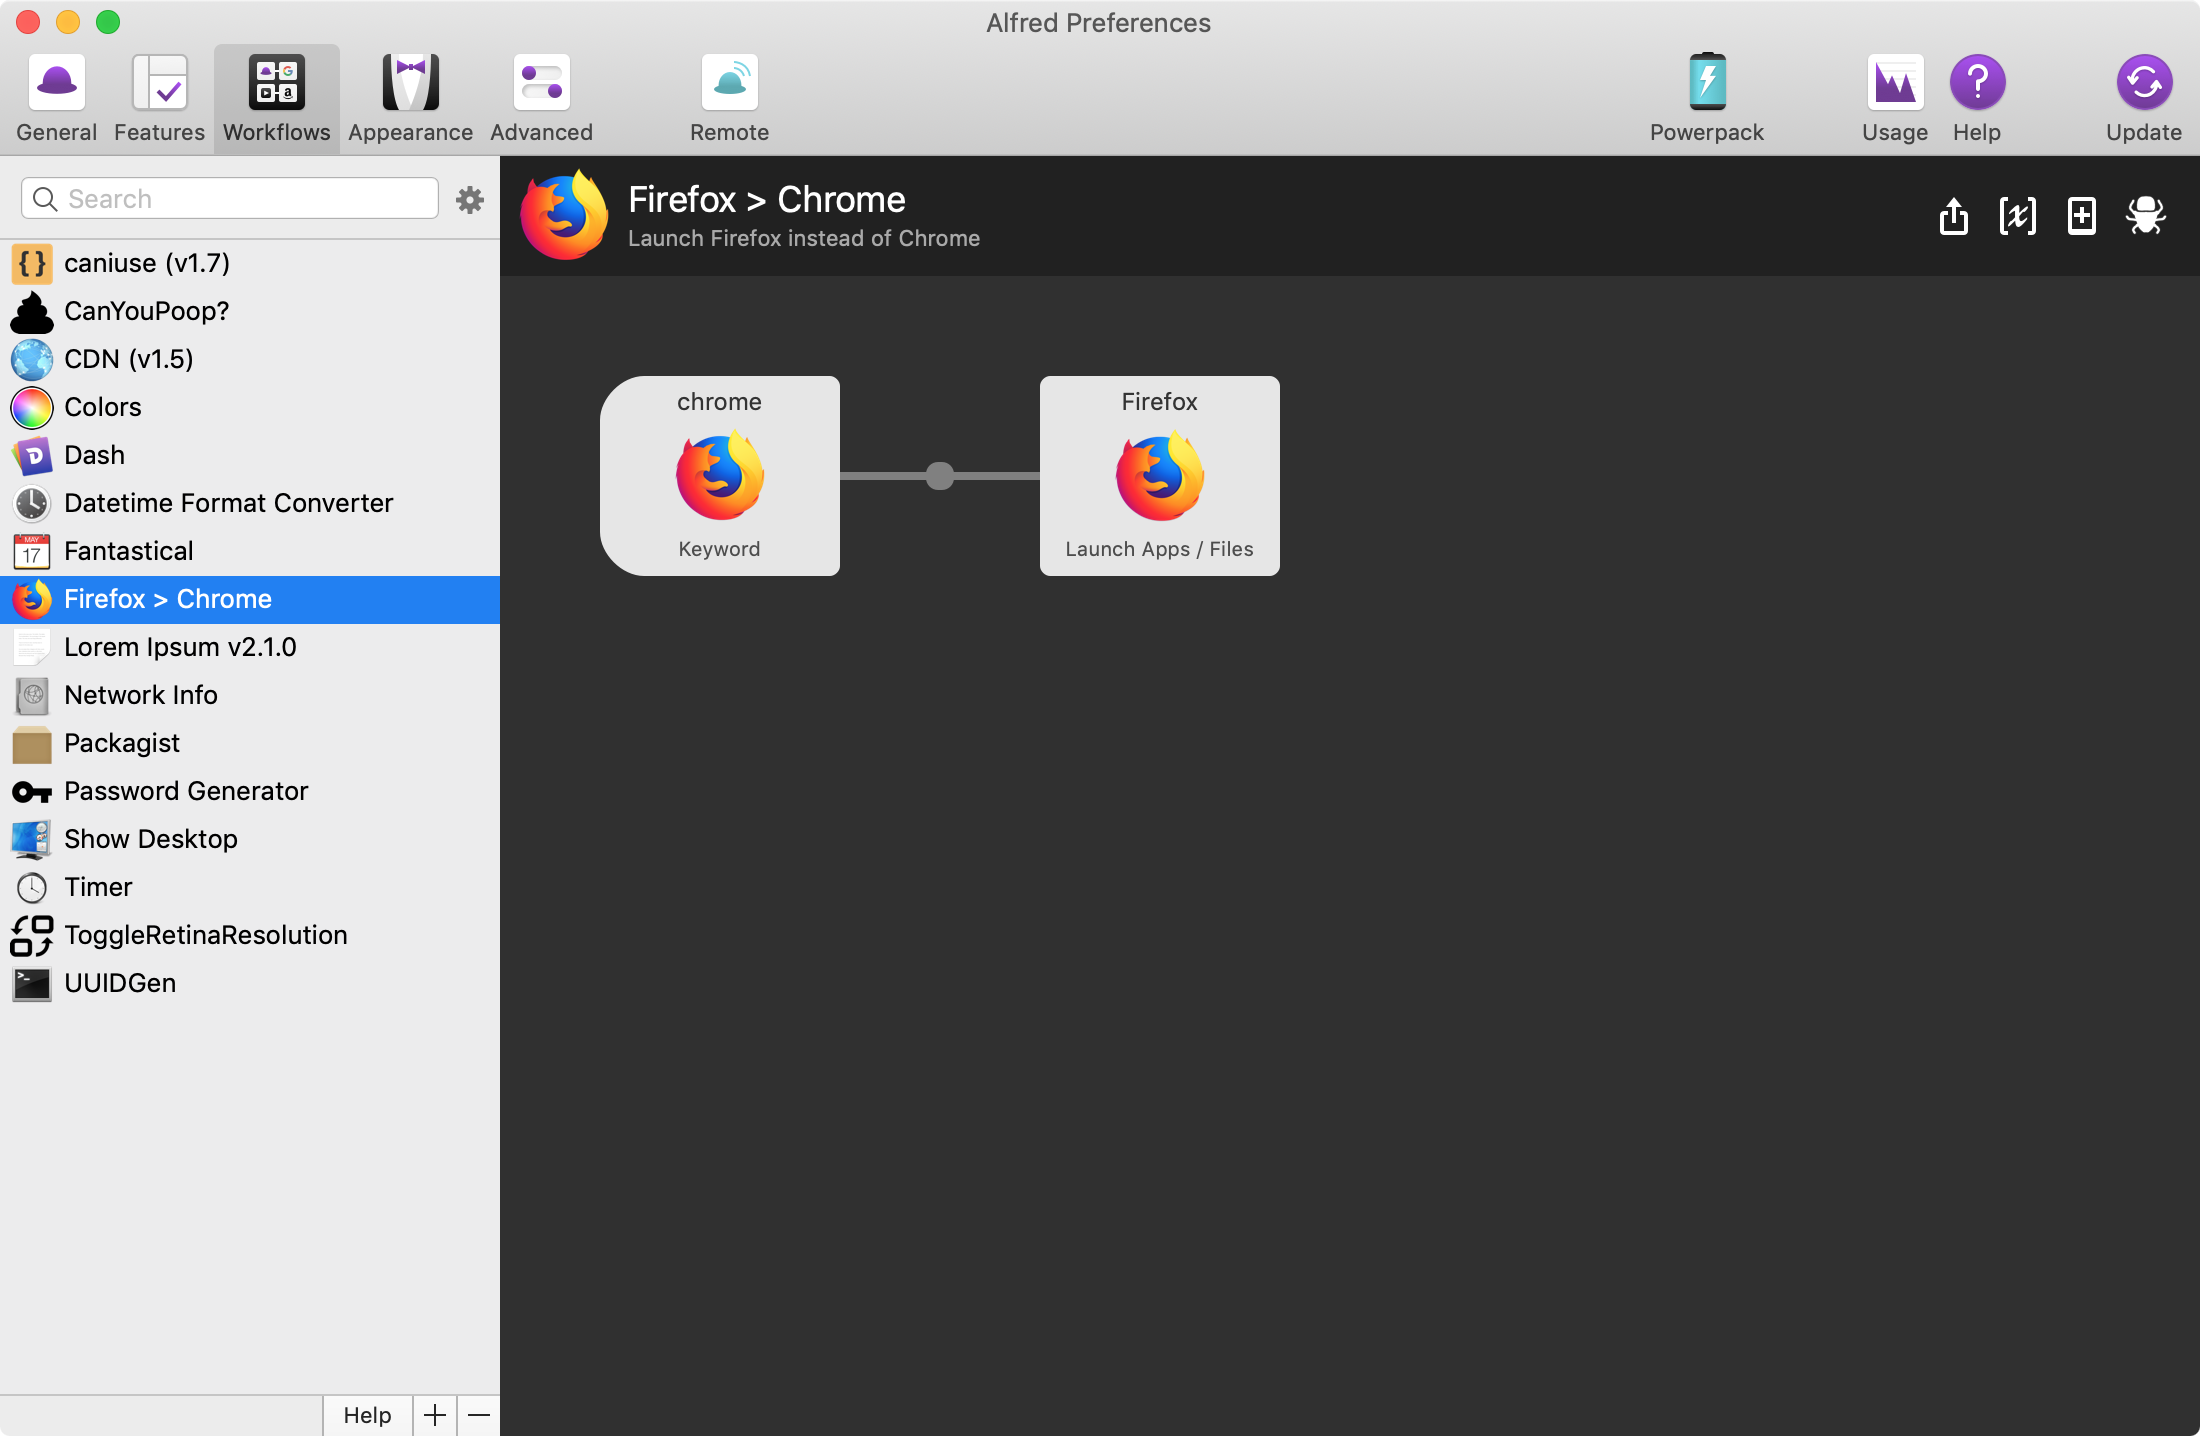Click the Remote icon
Viewport: 2200px width, 1436px height.
tap(729, 97)
